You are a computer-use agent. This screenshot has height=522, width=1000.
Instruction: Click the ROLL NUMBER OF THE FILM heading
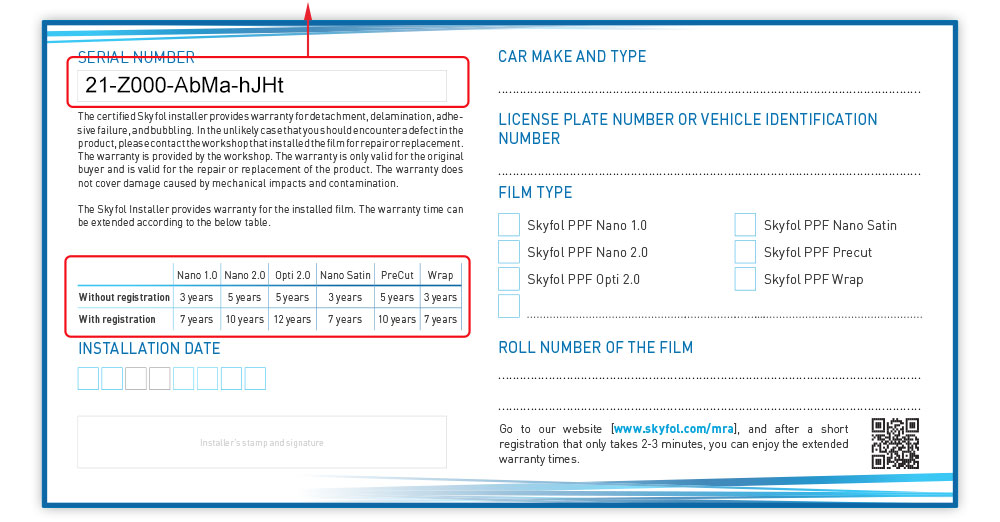point(595,348)
